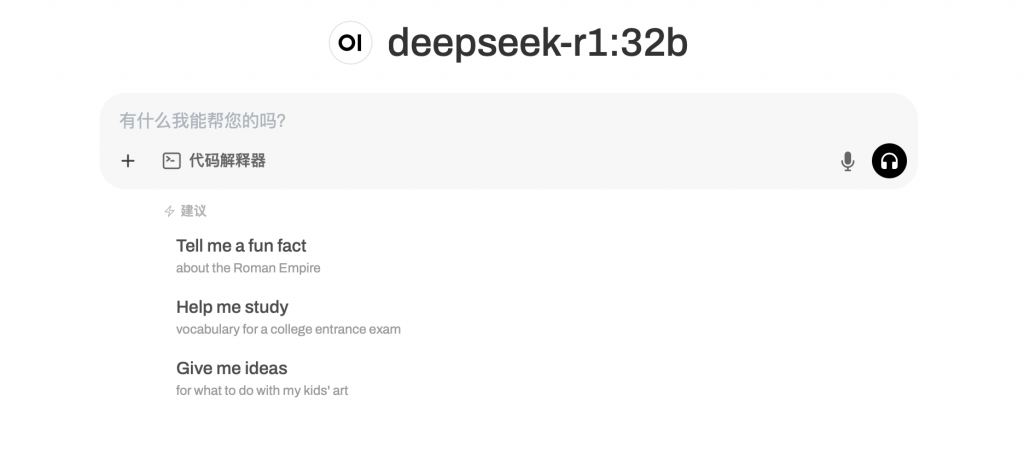Click blank input area right of the placeholder

pyautogui.click(x=588, y=121)
